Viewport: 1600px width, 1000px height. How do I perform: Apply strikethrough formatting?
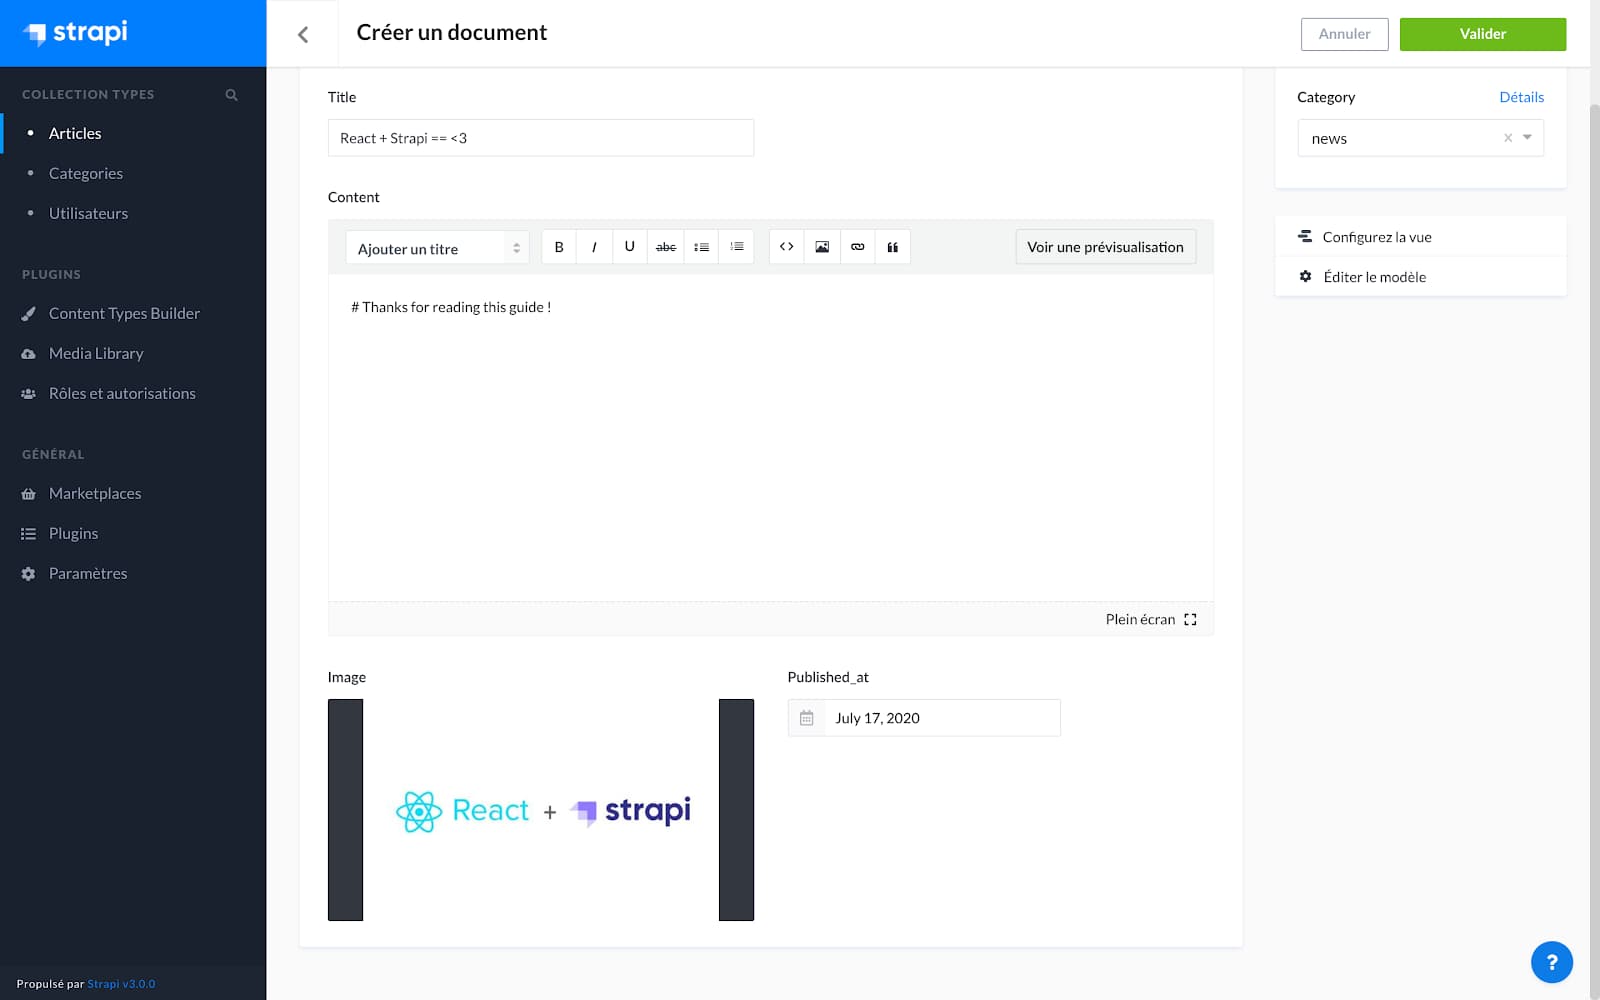tap(665, 246)
